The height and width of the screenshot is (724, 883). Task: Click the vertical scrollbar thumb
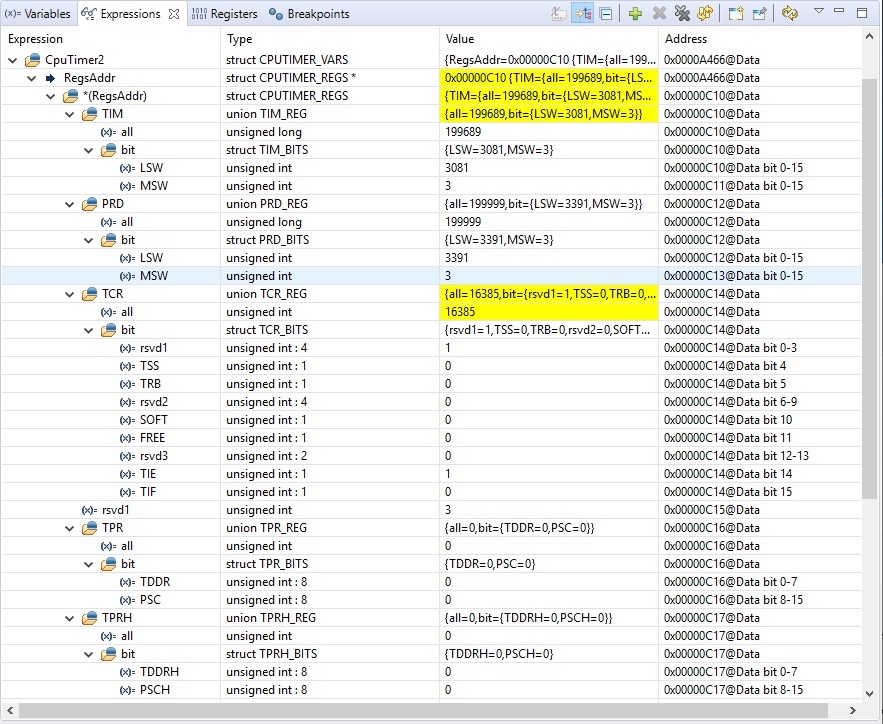coord(869,289)
